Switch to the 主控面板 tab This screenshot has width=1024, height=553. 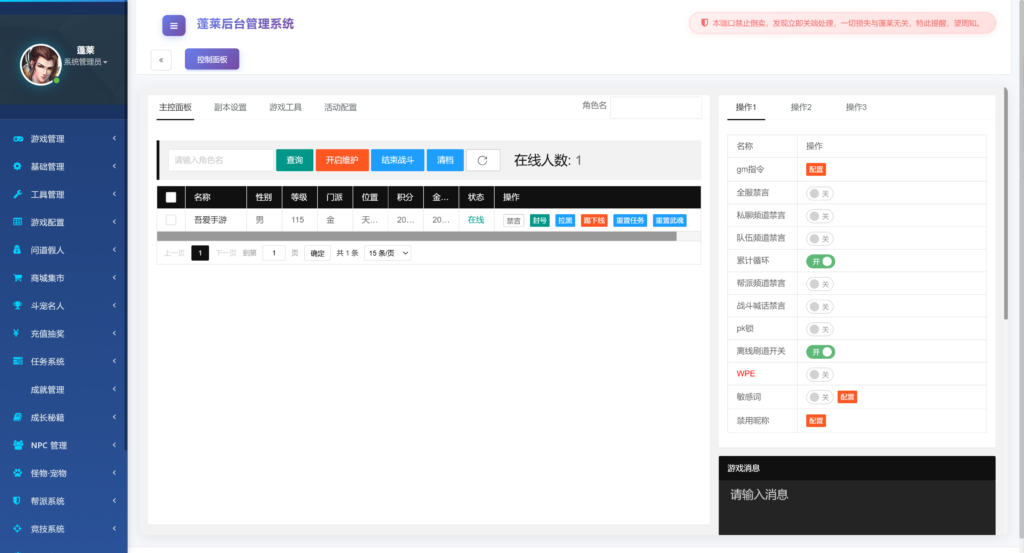click(x=176, y=107)
